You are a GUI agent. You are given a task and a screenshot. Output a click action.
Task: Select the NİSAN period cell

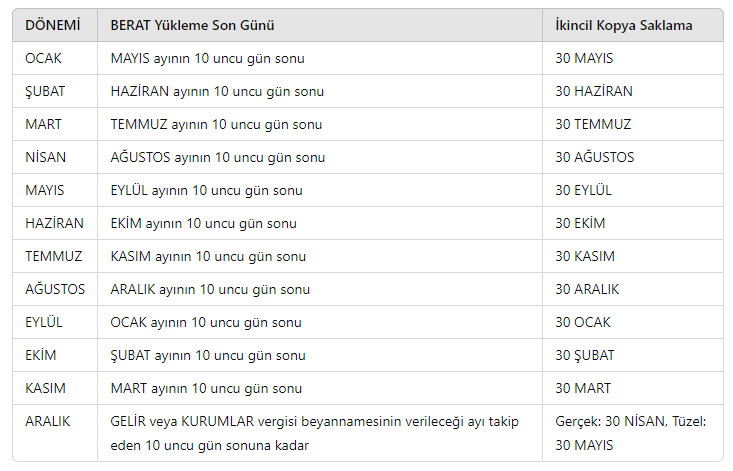coord(55,157)
